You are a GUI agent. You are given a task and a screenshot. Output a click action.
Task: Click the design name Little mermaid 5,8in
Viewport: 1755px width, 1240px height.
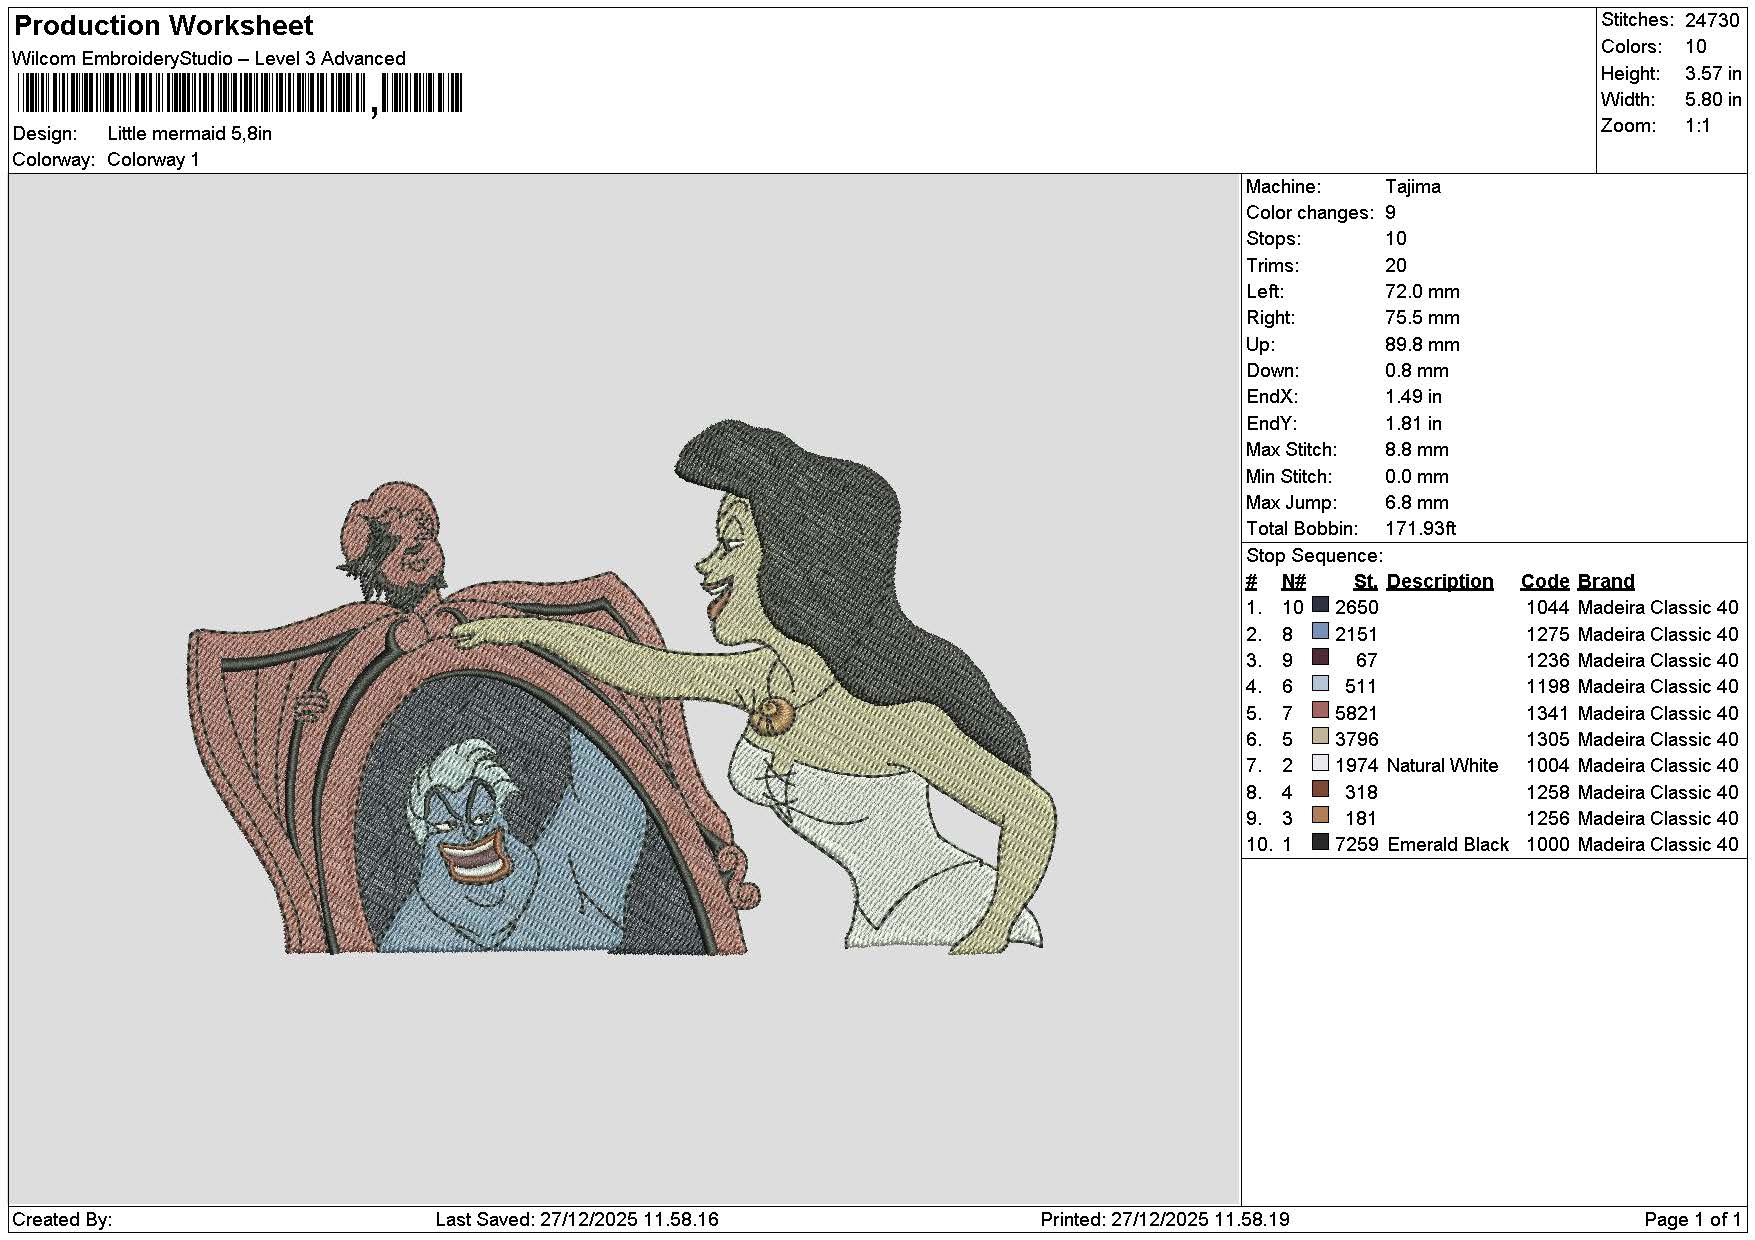point(190,134)
